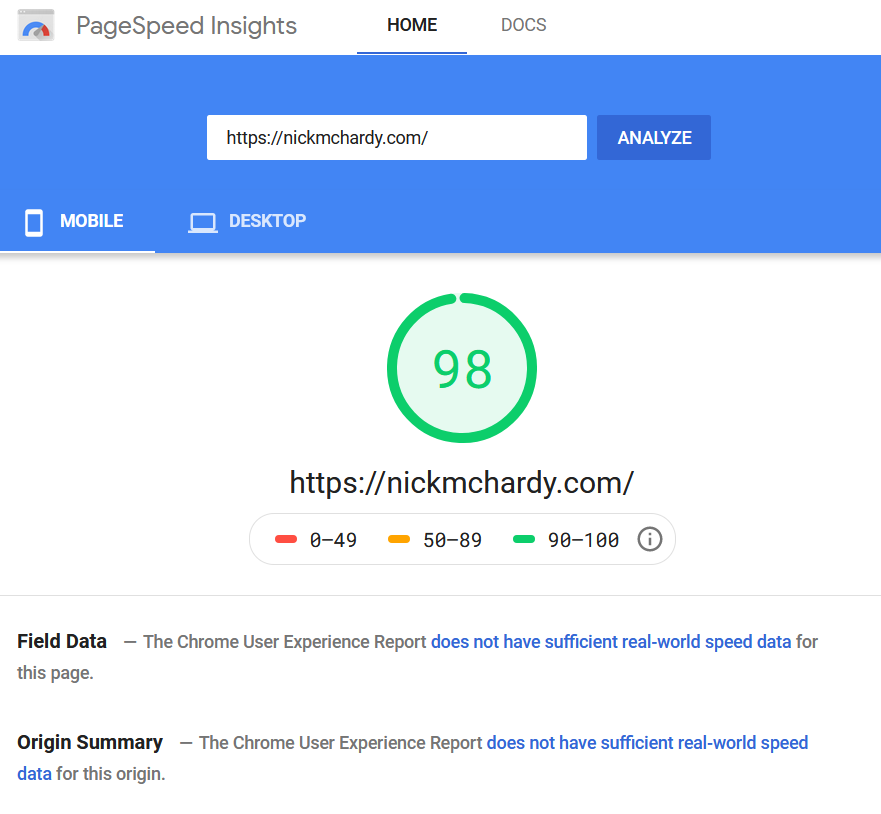Screen dimensions: 881x814
Task: Click the ANALYZE button
Action: tap(654, 138)
